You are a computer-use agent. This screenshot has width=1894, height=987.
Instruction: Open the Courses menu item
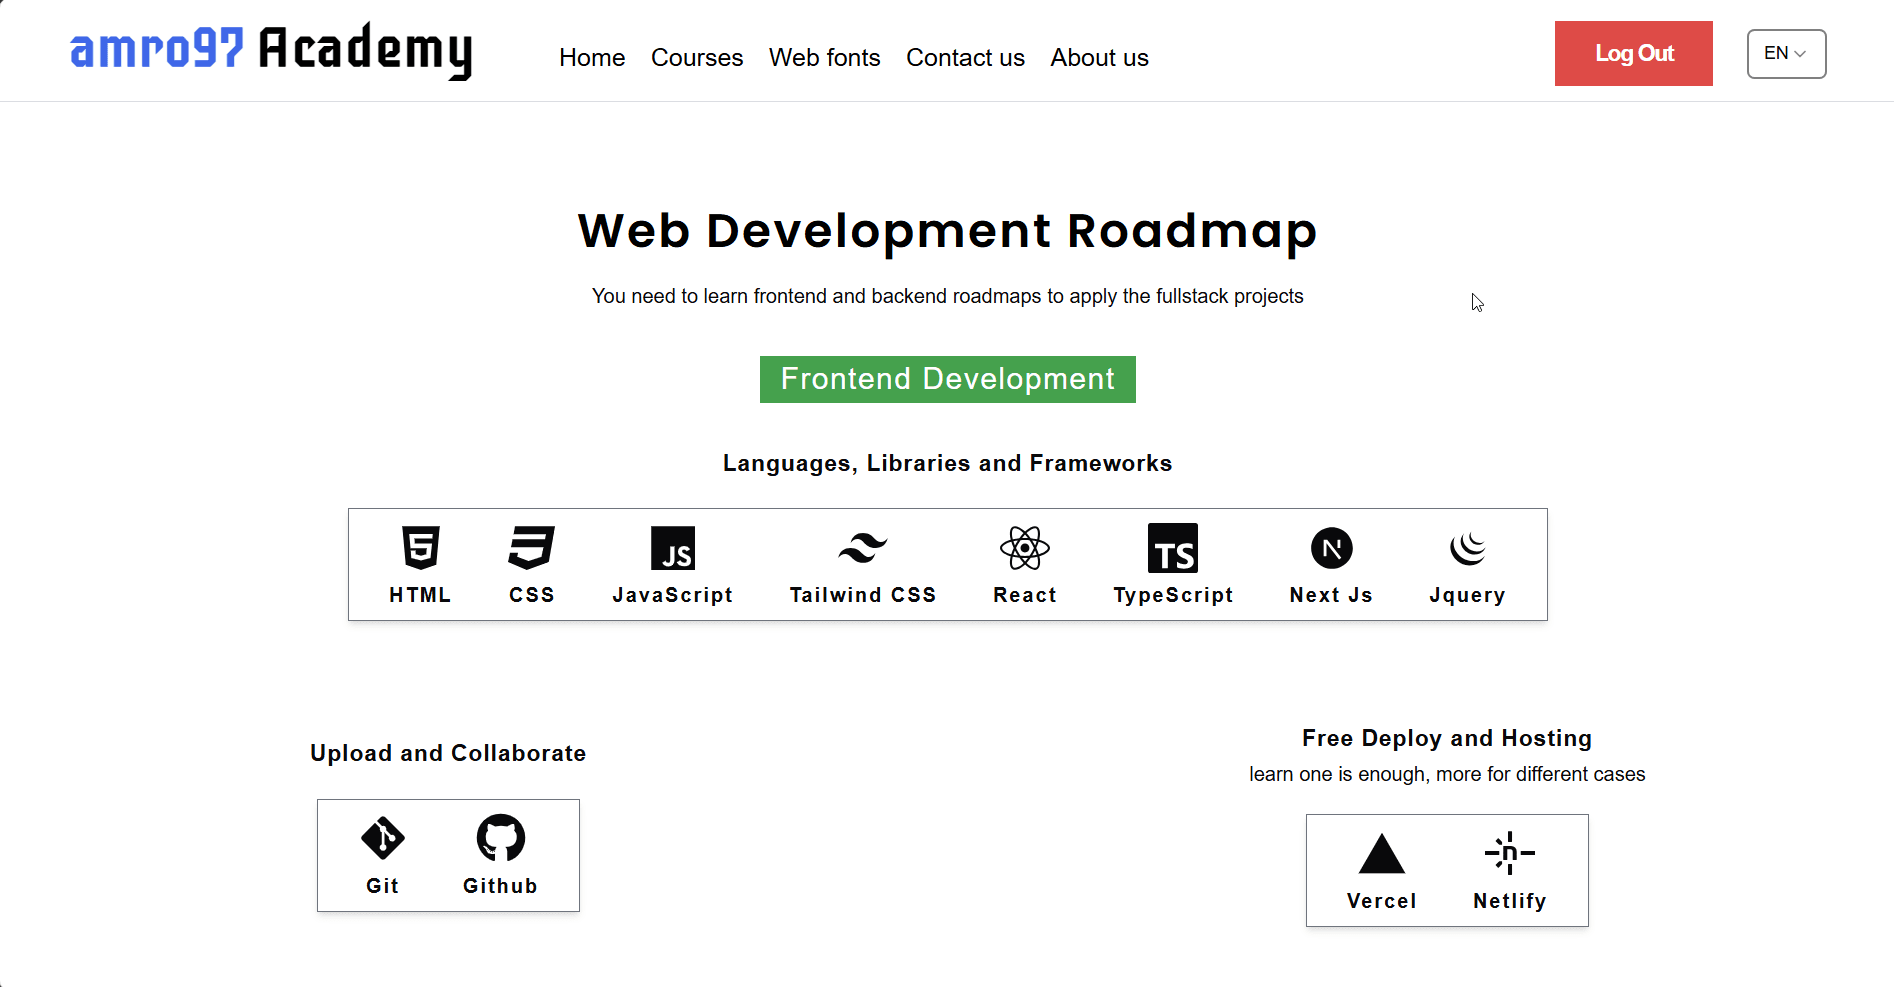(x=697, y=58)
